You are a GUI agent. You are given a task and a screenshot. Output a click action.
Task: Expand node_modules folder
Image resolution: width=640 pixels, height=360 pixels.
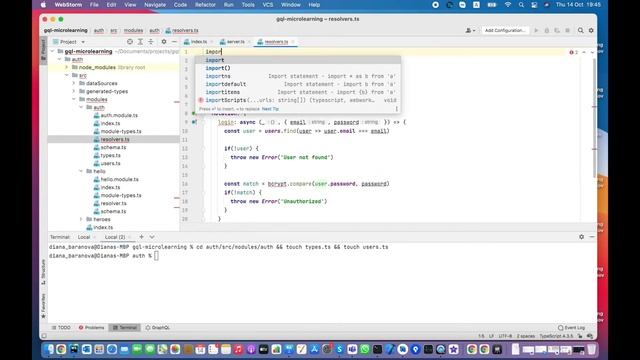click(67, 67)
